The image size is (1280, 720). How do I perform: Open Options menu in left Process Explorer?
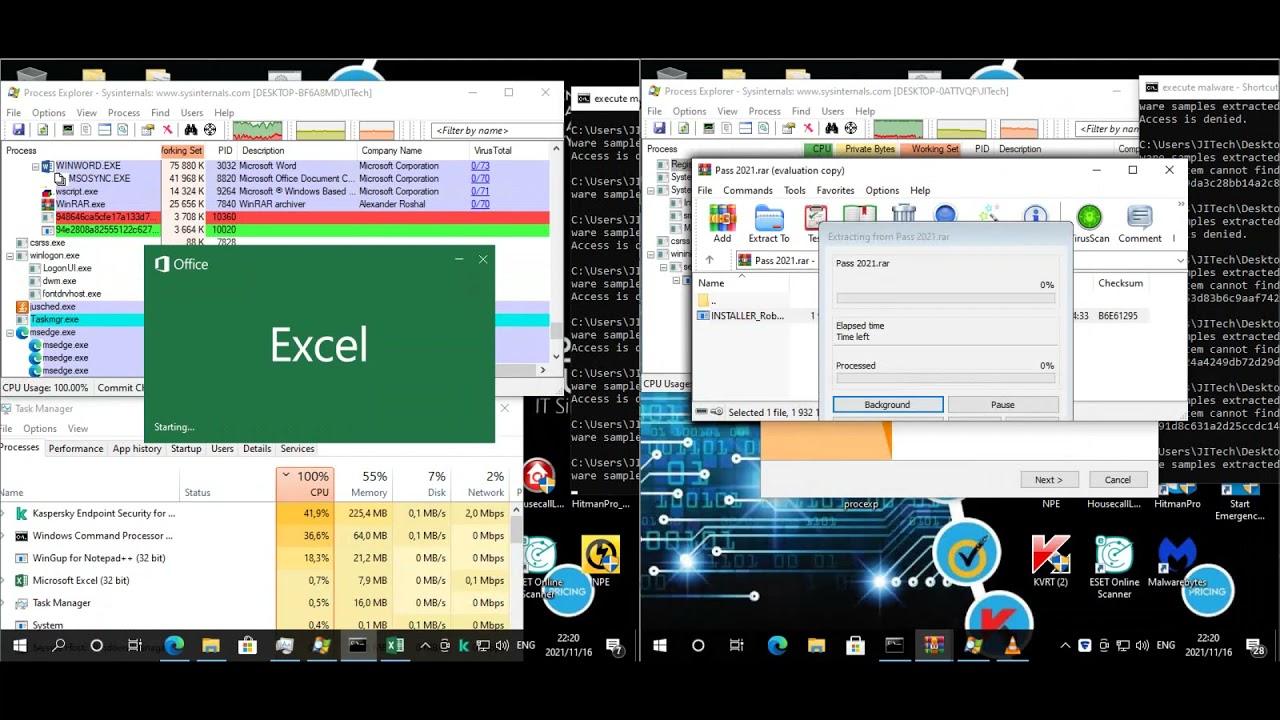pyautogui.click(x=48, y=113)
